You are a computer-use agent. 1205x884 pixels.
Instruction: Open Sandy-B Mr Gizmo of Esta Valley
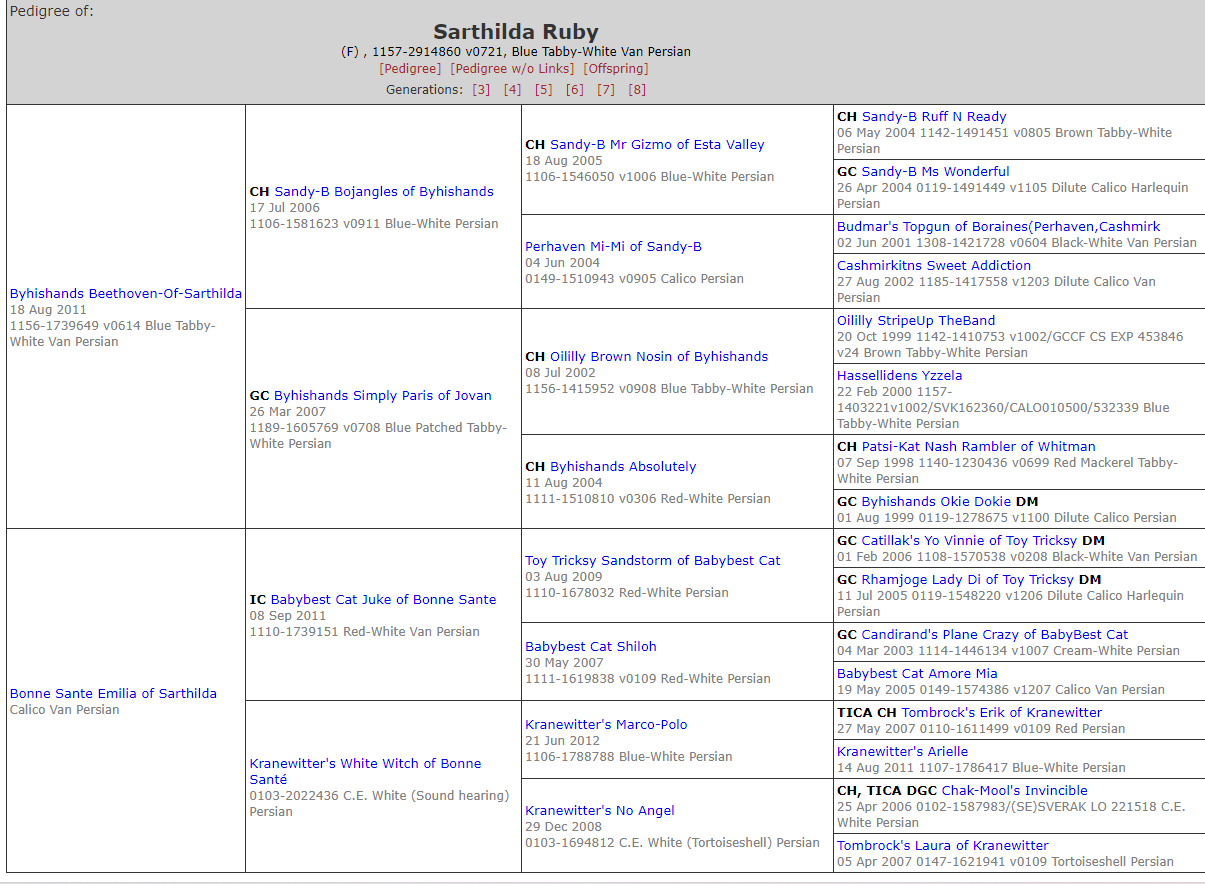tap(657, 145)
